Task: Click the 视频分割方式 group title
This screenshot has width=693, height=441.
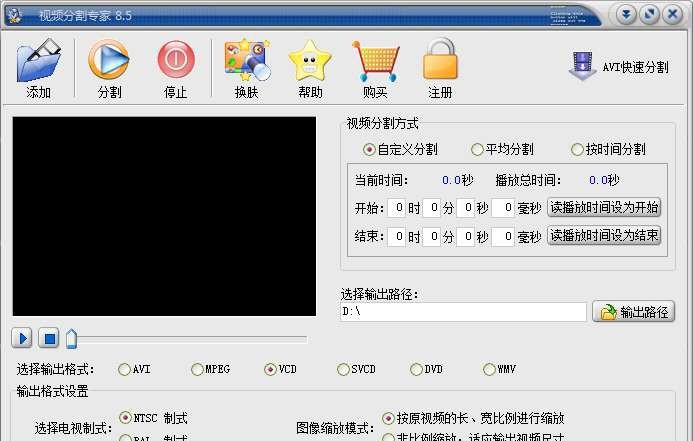Action: point(382,123)
